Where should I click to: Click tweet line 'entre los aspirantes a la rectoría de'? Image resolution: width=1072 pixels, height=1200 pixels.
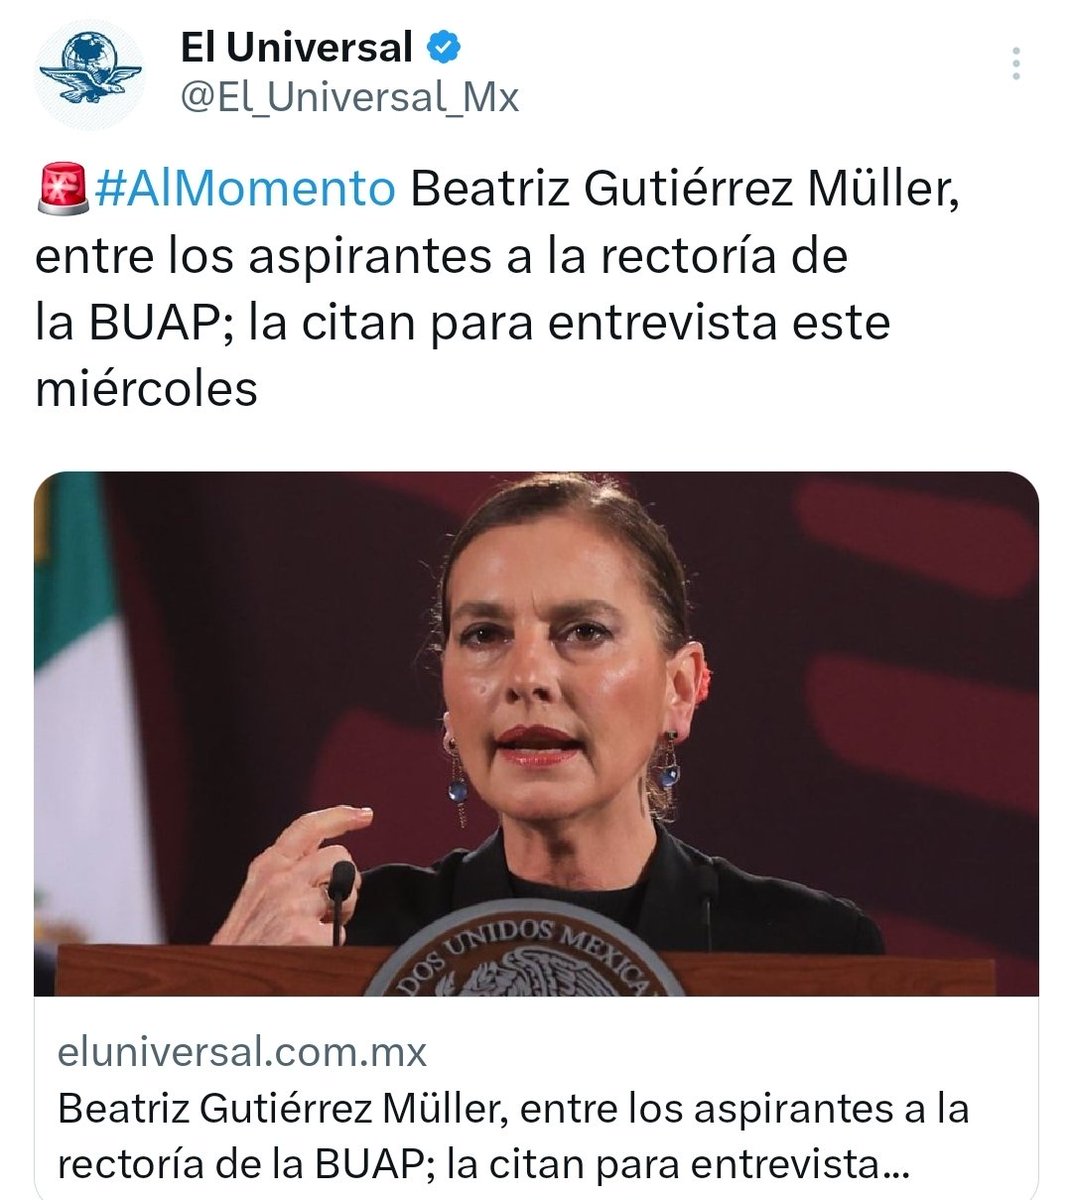[442, 256]
